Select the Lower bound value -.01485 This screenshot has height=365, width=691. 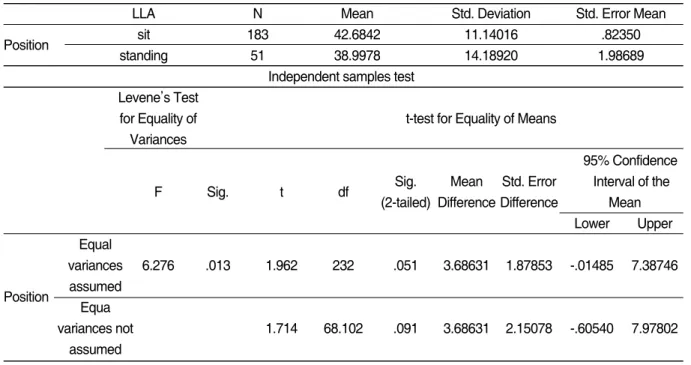pyautogui.click(x=591, y=265)
